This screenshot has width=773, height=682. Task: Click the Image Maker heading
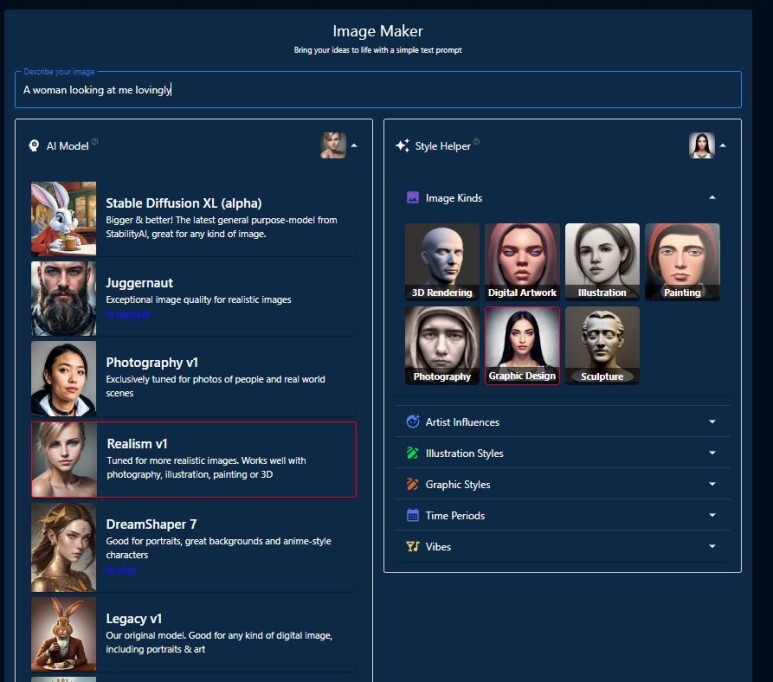coord(378,31)
